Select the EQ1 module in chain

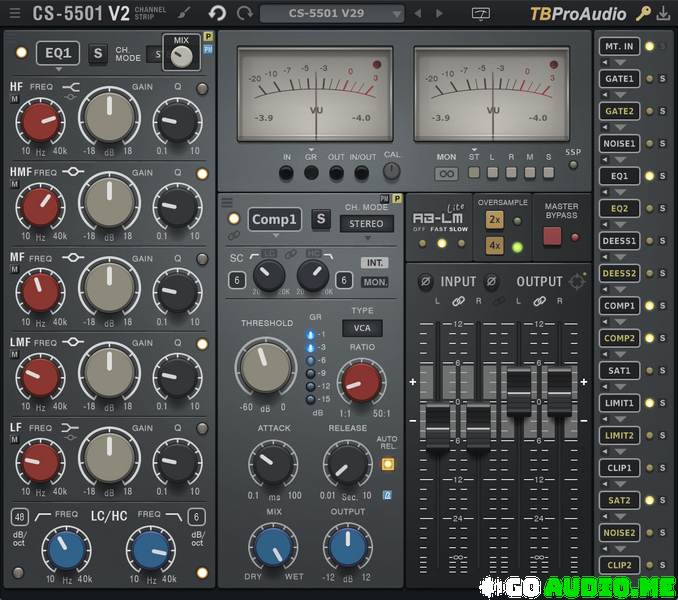(619, 176)
